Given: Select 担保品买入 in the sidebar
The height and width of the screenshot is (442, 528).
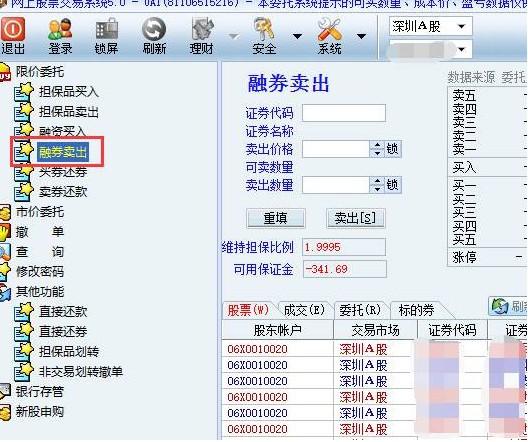Looking at the screenshot, I should (69, 92).
